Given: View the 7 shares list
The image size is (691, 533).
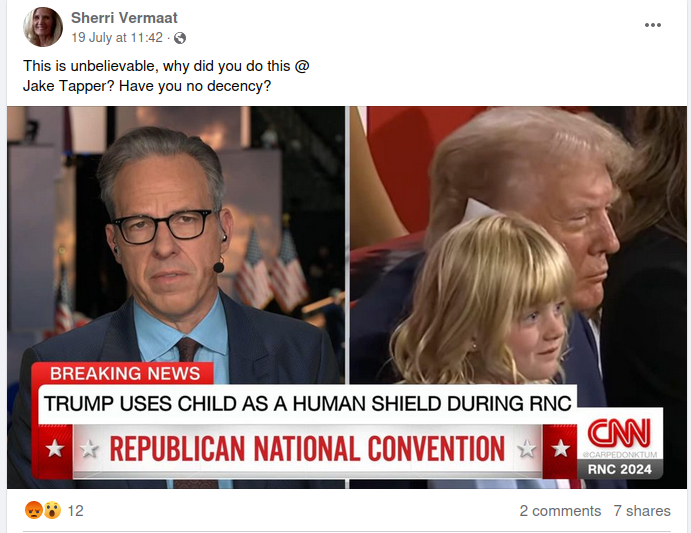Looking at the screenshot, I should click(x=642, y=510).
